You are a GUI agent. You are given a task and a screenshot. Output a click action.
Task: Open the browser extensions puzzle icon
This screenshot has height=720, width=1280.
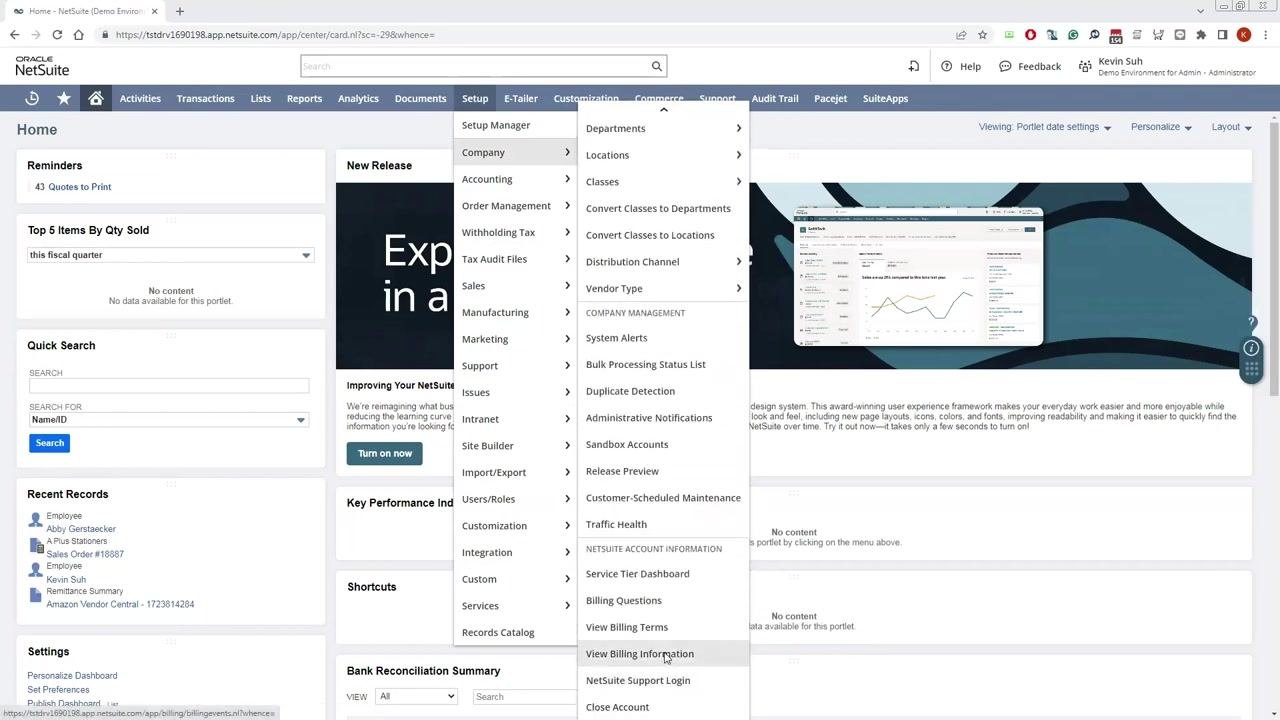point(1201,35)
